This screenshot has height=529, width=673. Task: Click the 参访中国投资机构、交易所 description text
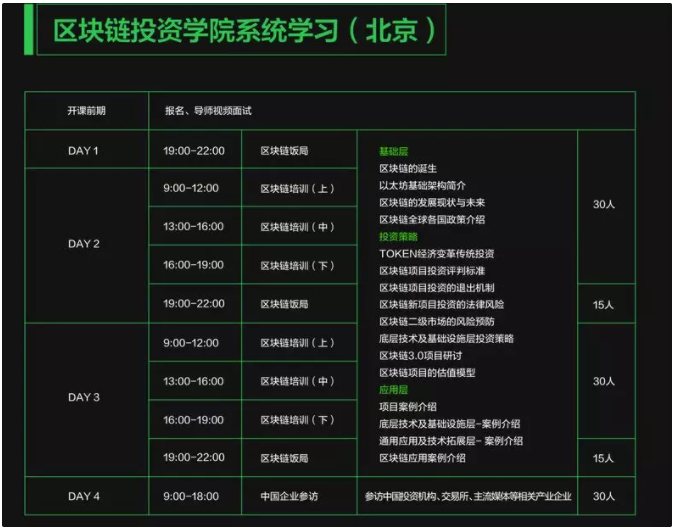pos(468,496)
